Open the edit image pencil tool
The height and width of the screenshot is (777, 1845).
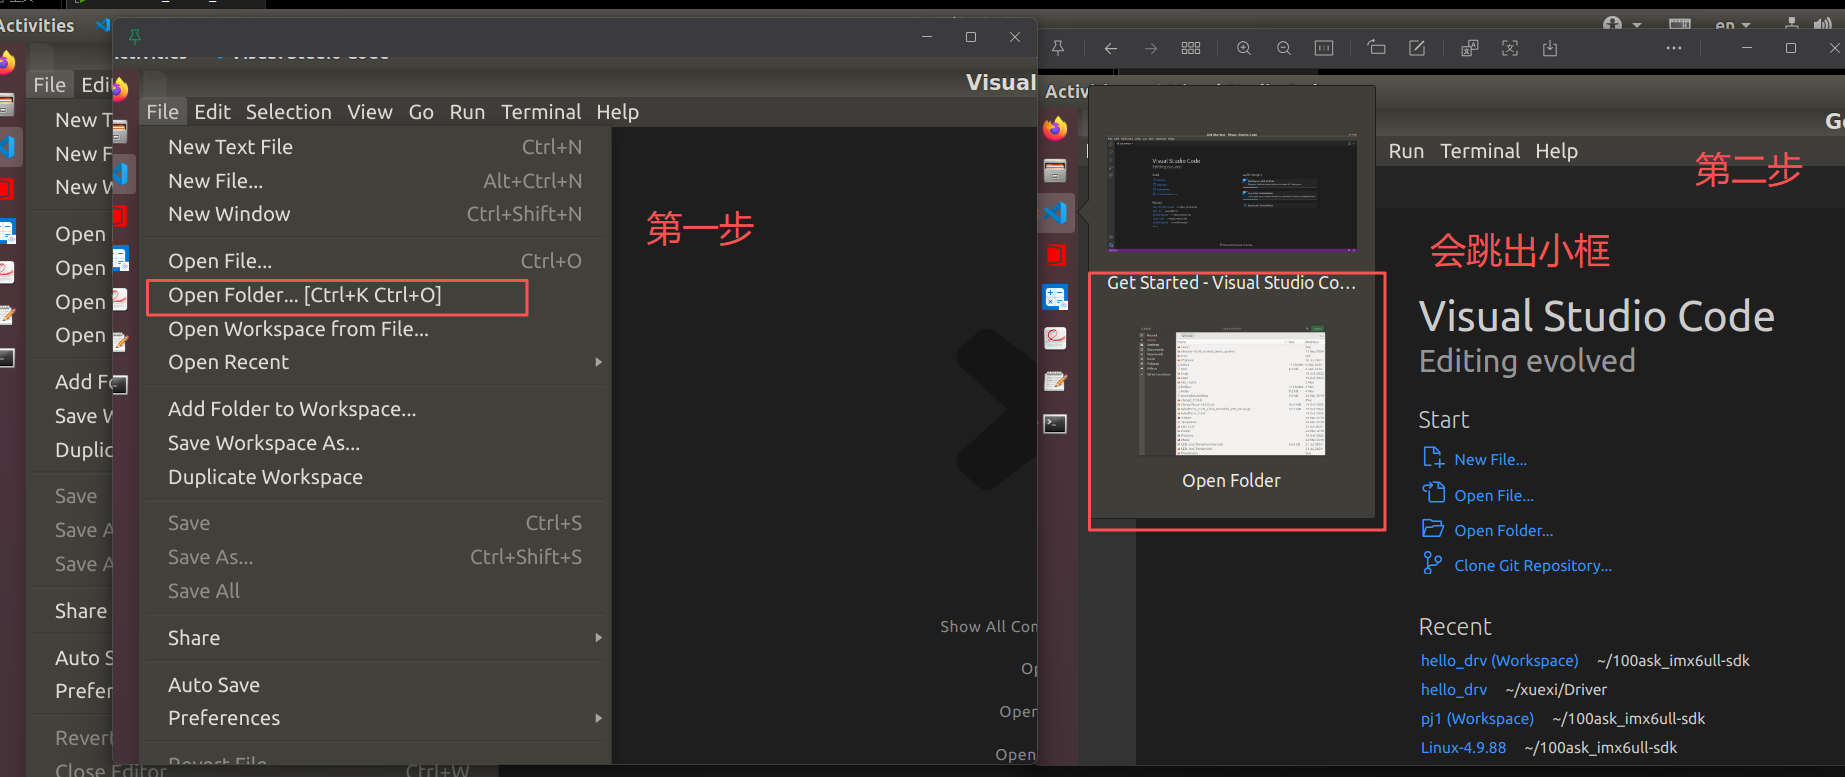tap(1417, 48)
